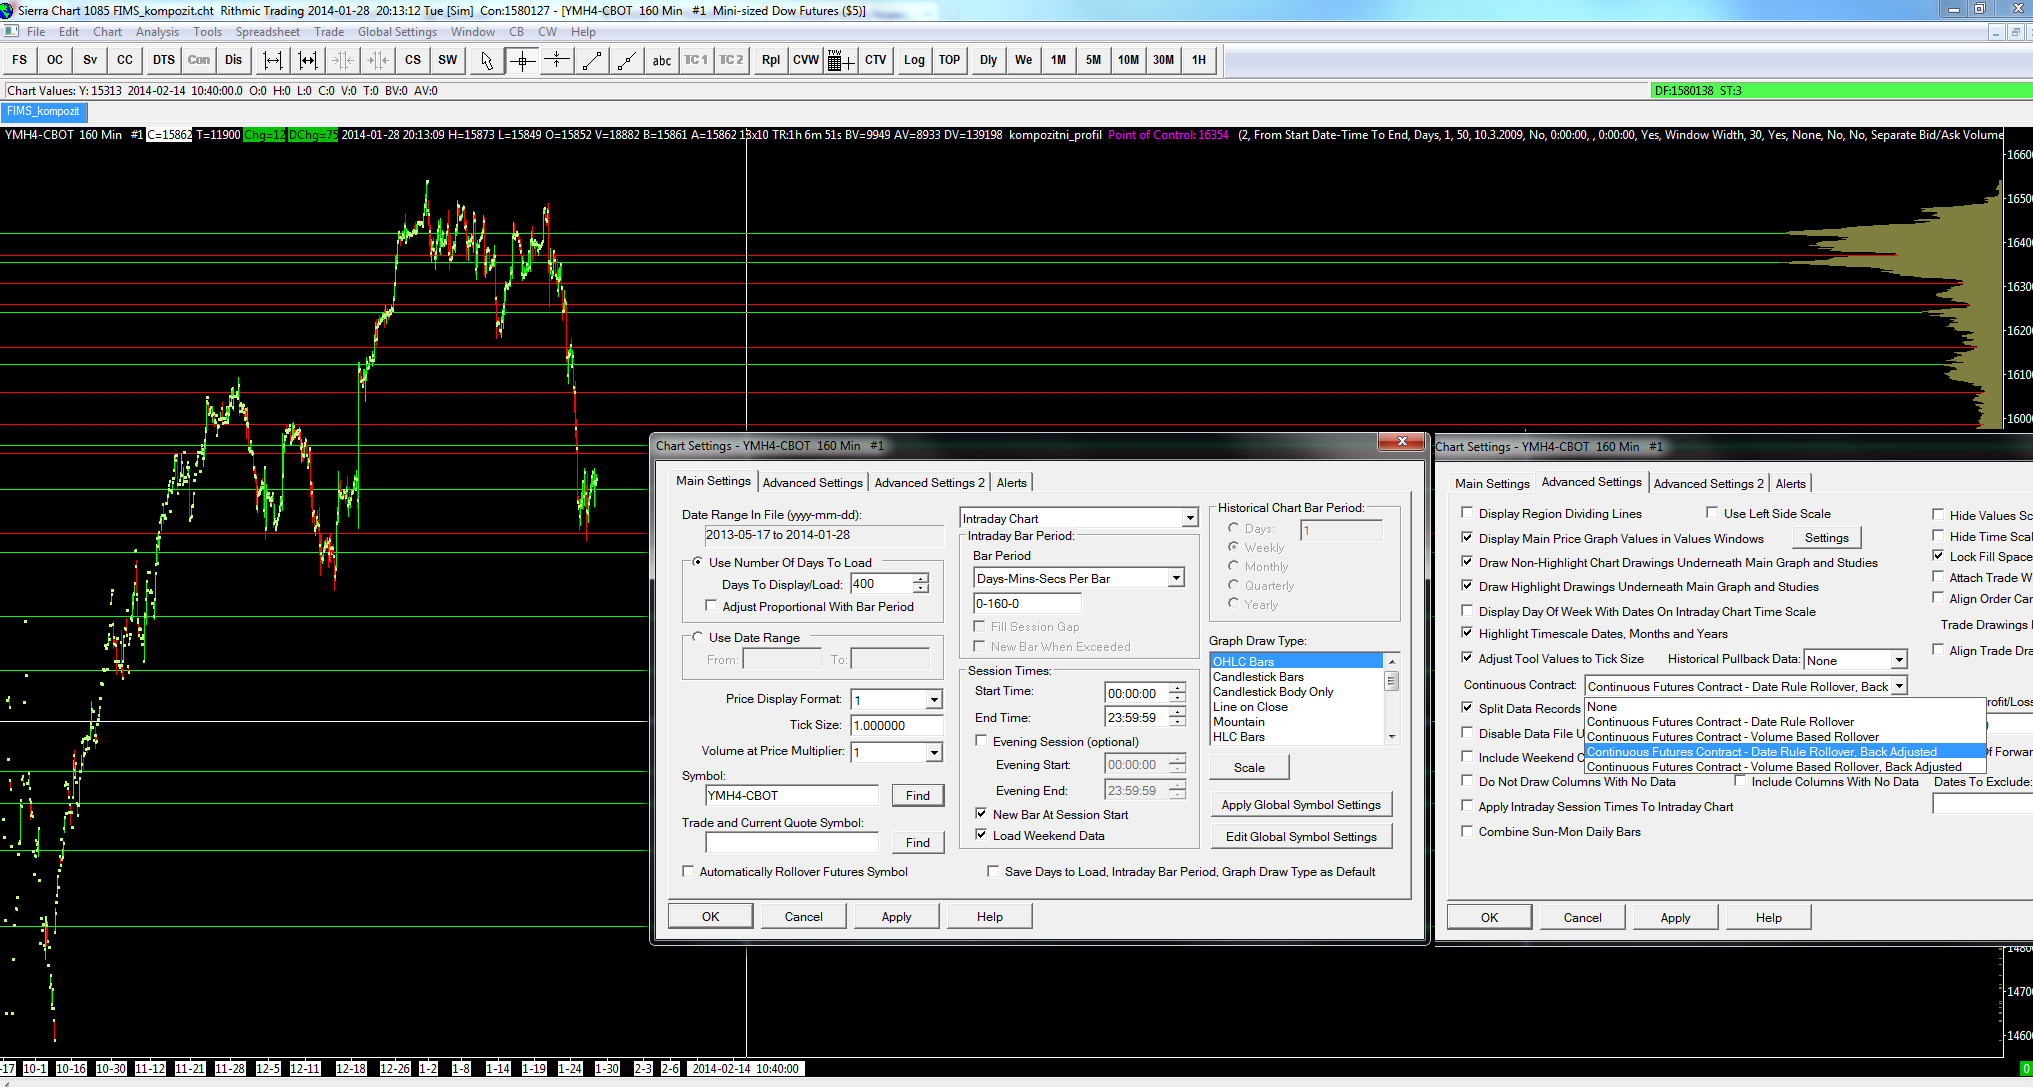Activate the chart values crosshair tool
The image size is (2033, 1087).
pos(522,60)
